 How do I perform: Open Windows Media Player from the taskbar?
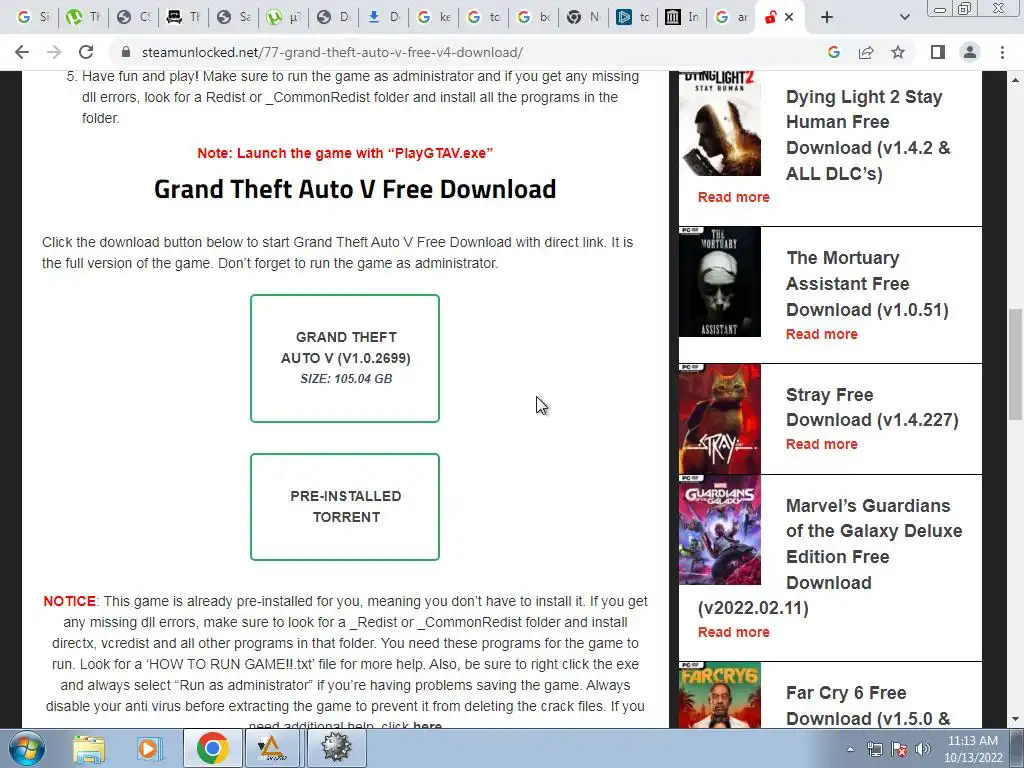tap(148, 748)
